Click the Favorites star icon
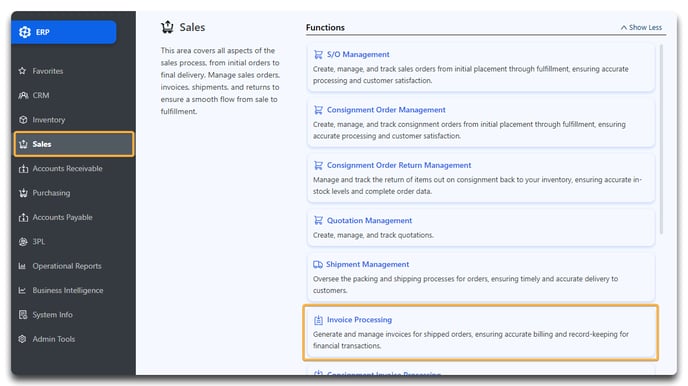The height and width of the screenshot is (386, 688). tap(22, 71)
